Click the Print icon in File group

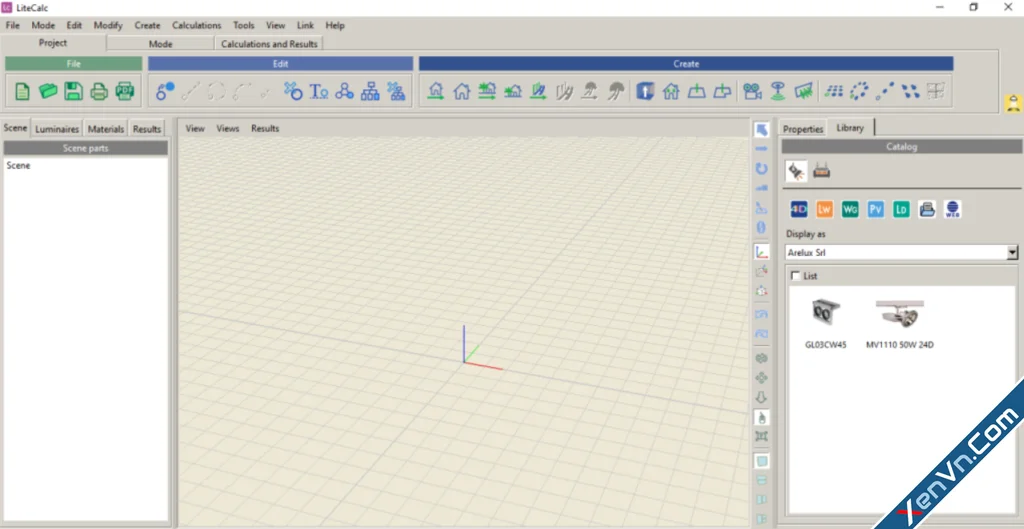point(99,91)
